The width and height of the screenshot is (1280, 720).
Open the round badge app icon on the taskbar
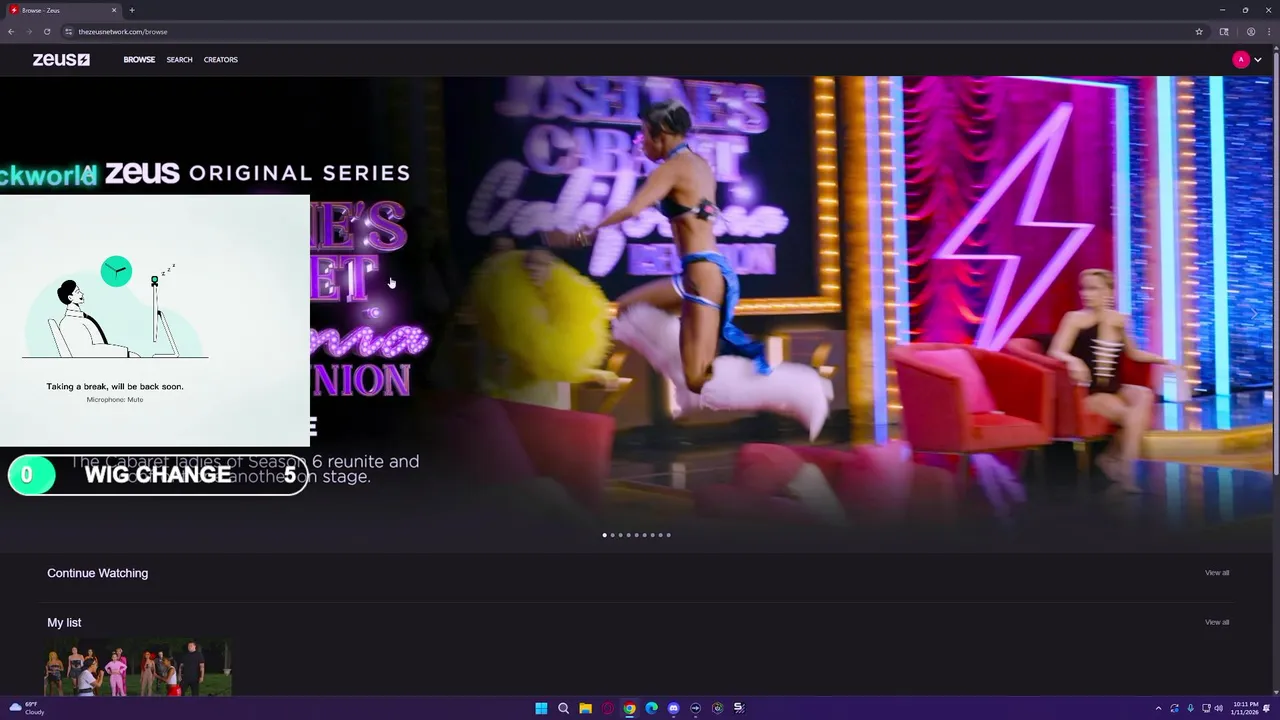[x=717, y=708]
